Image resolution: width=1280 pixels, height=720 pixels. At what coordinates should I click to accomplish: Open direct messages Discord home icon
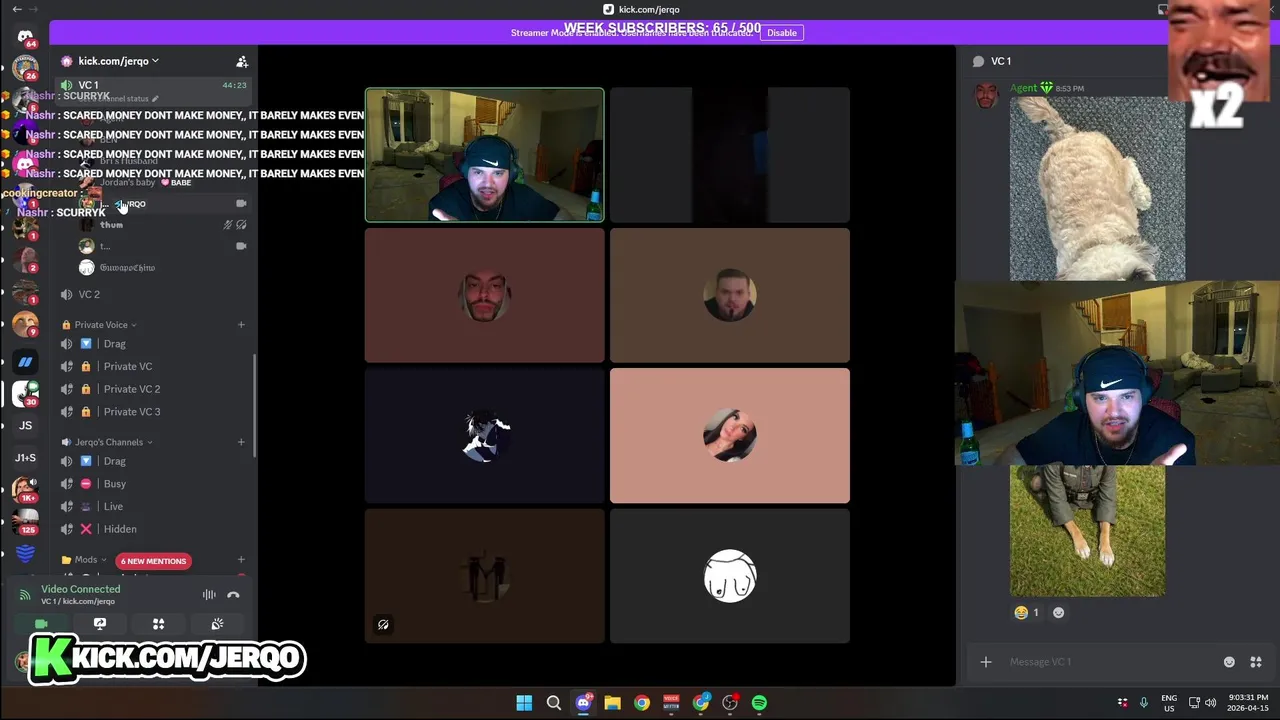coord(25,37)
